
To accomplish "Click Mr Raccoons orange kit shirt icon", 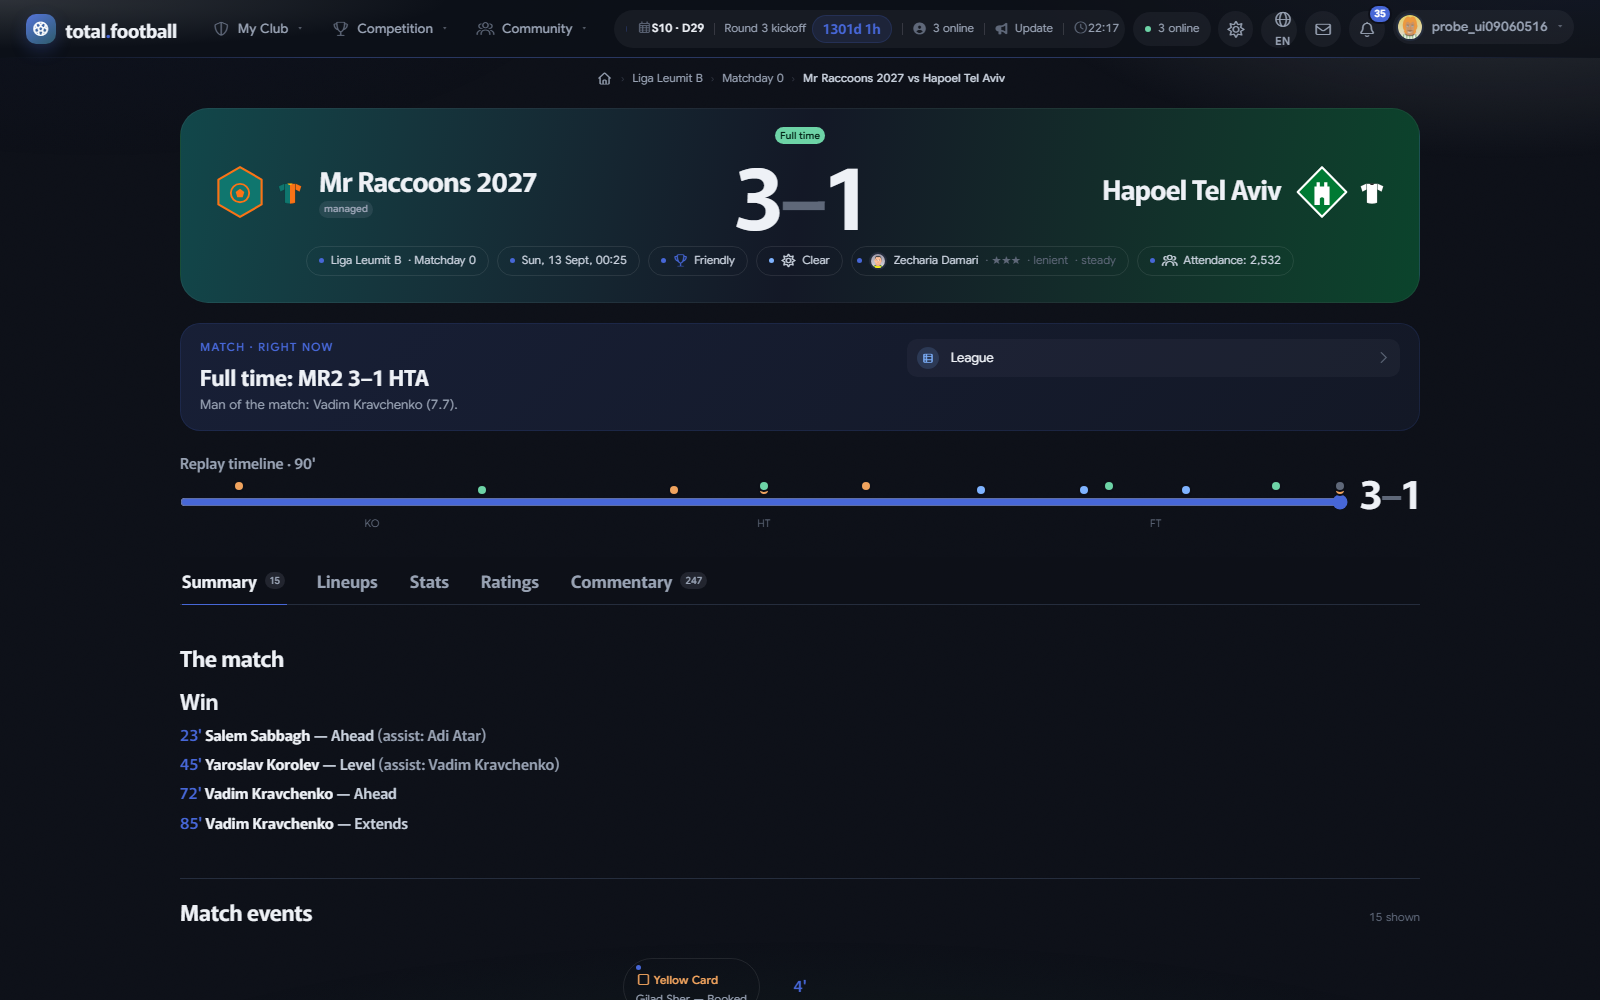I will [291, 192].
